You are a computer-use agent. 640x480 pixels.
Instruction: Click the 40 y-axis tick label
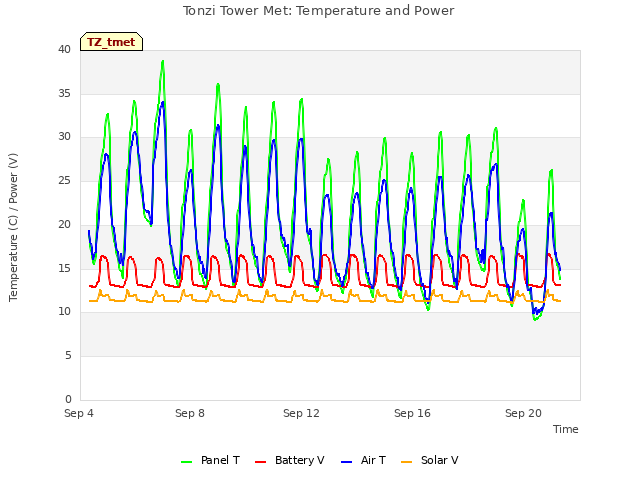[x=64, y=50]
